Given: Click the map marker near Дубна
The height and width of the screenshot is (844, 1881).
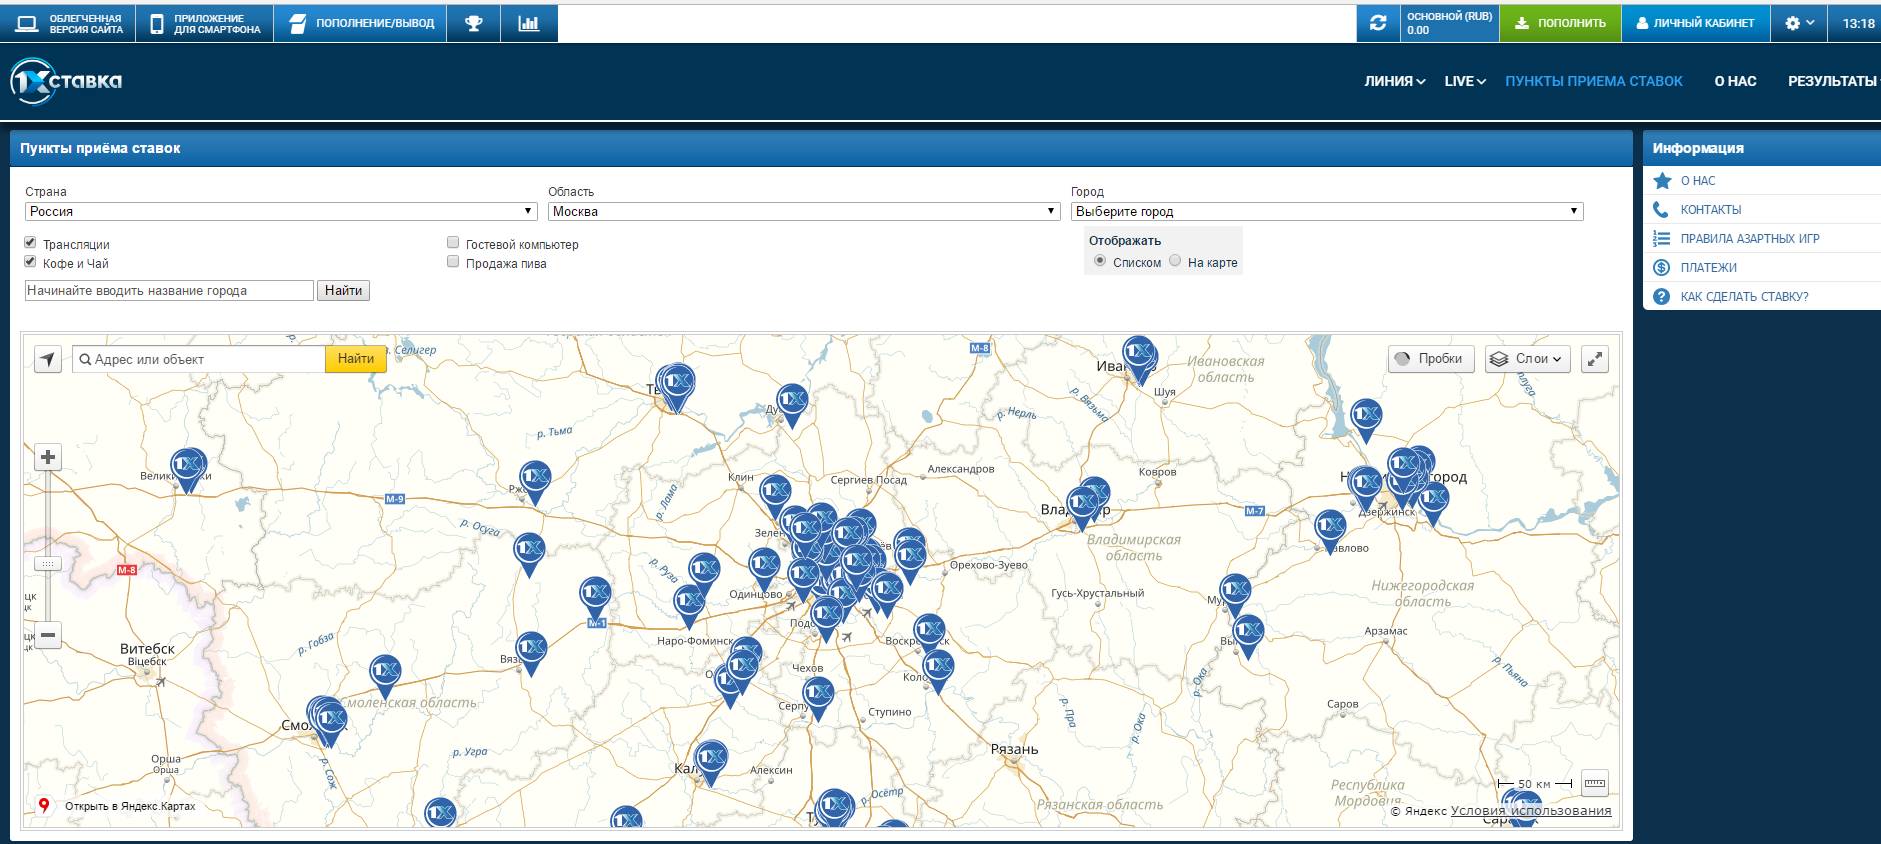Looking at the screenshot, I should [792, 404].
